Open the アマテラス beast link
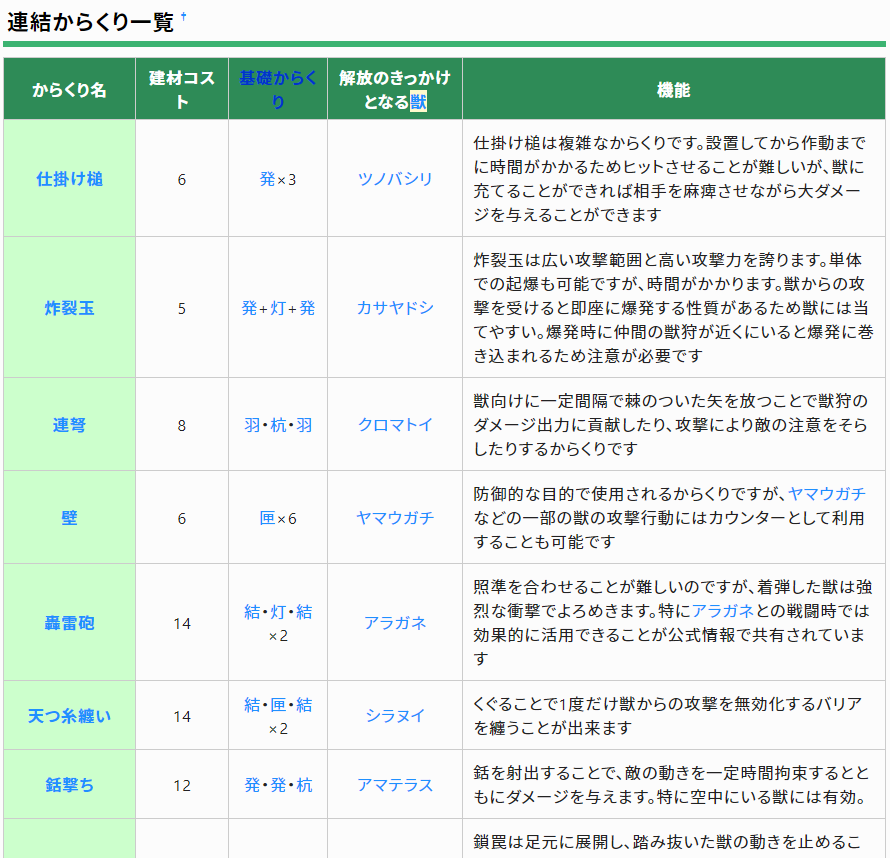This screenshot has width=890, height=858. (394, 785)
